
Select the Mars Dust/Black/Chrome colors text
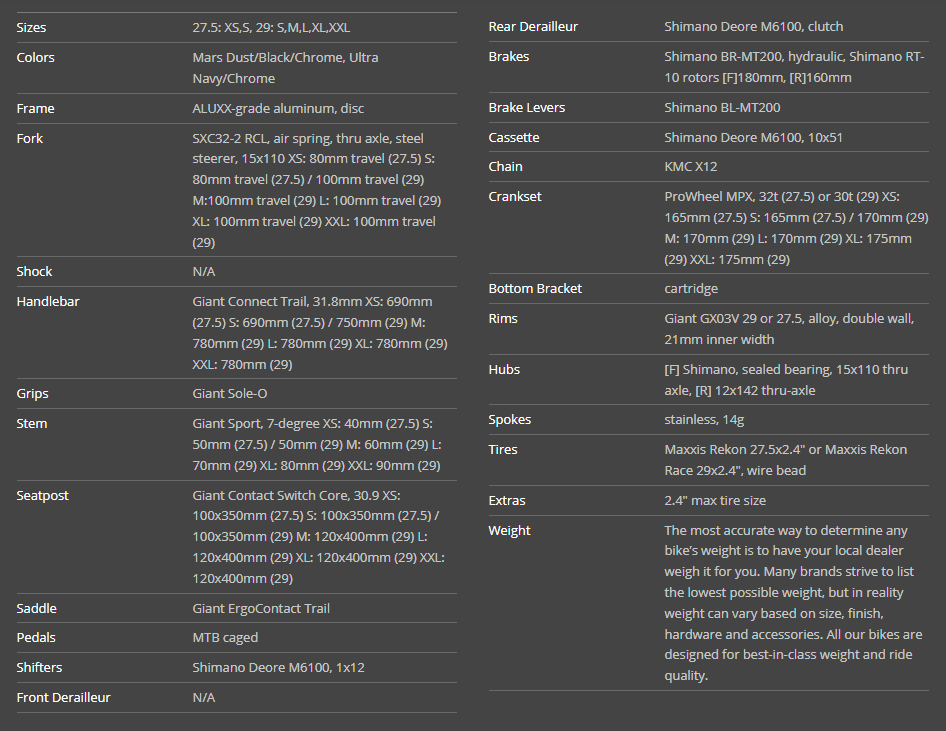coord(285,68)
